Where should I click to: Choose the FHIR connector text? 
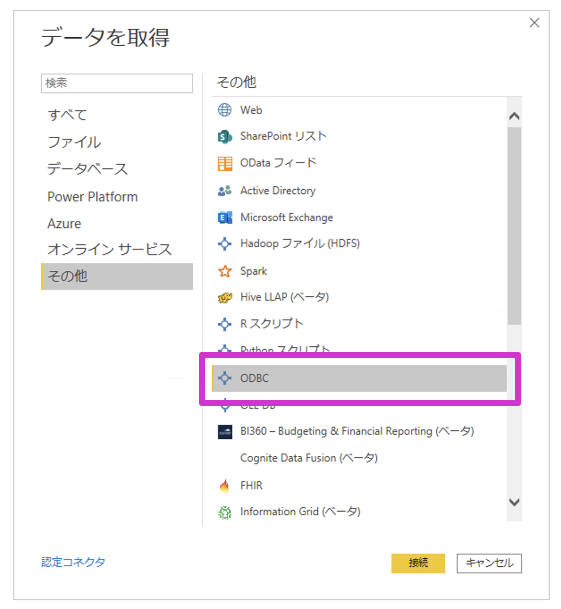pyautogui.click(x=251, y=485)
